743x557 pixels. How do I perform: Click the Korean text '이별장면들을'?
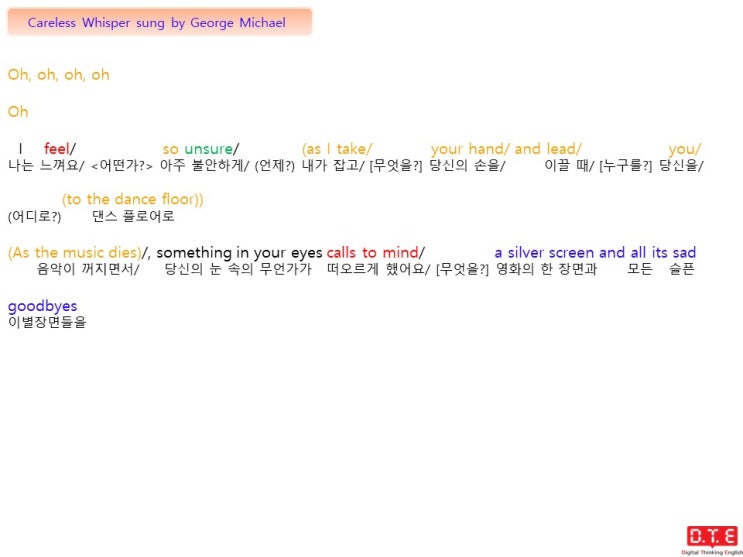pyautogui.click(x=47, y=322)
